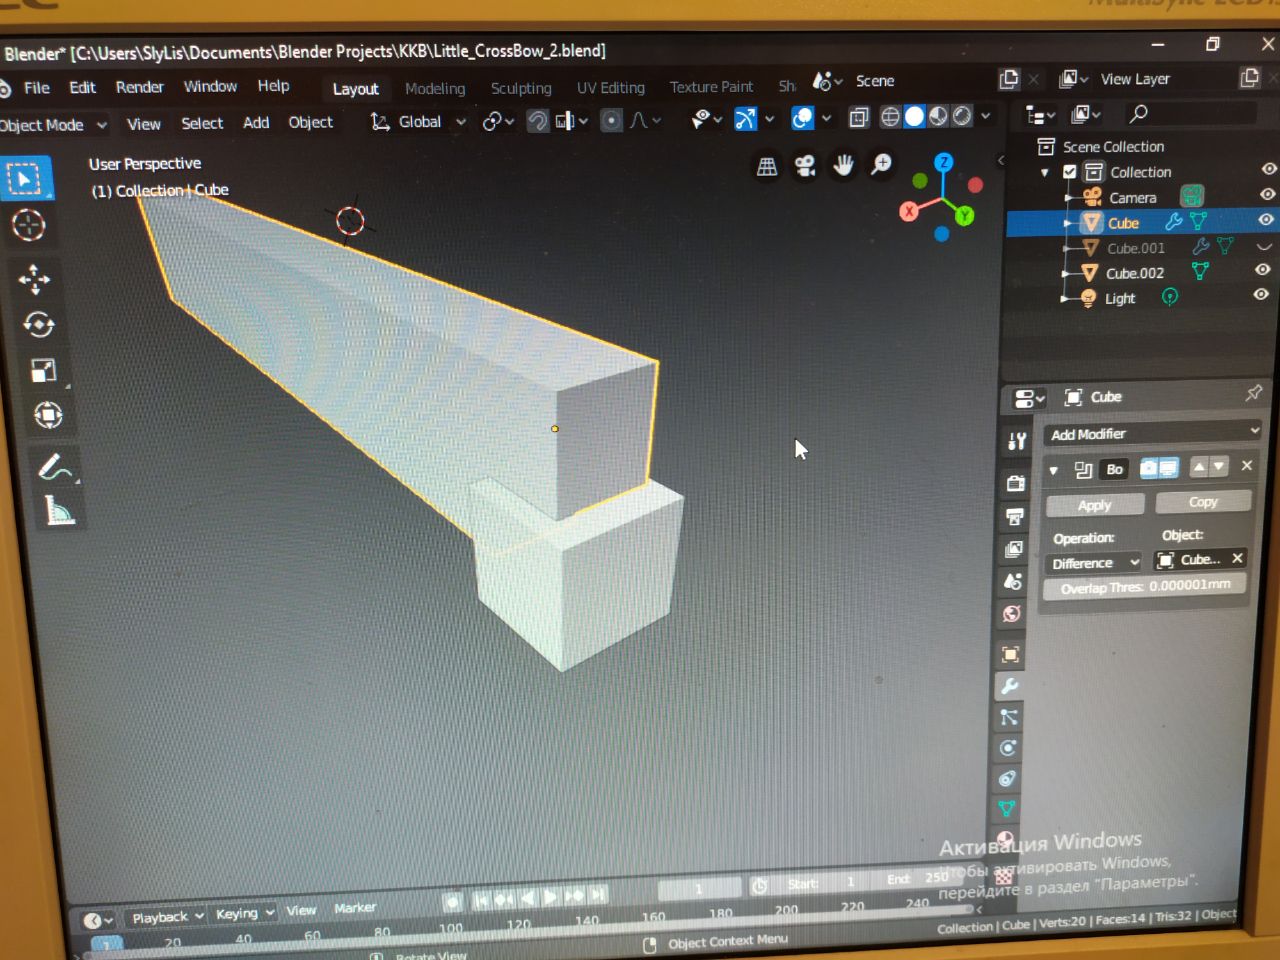
Task: Select the Move tool
Action: coord(34,279)
